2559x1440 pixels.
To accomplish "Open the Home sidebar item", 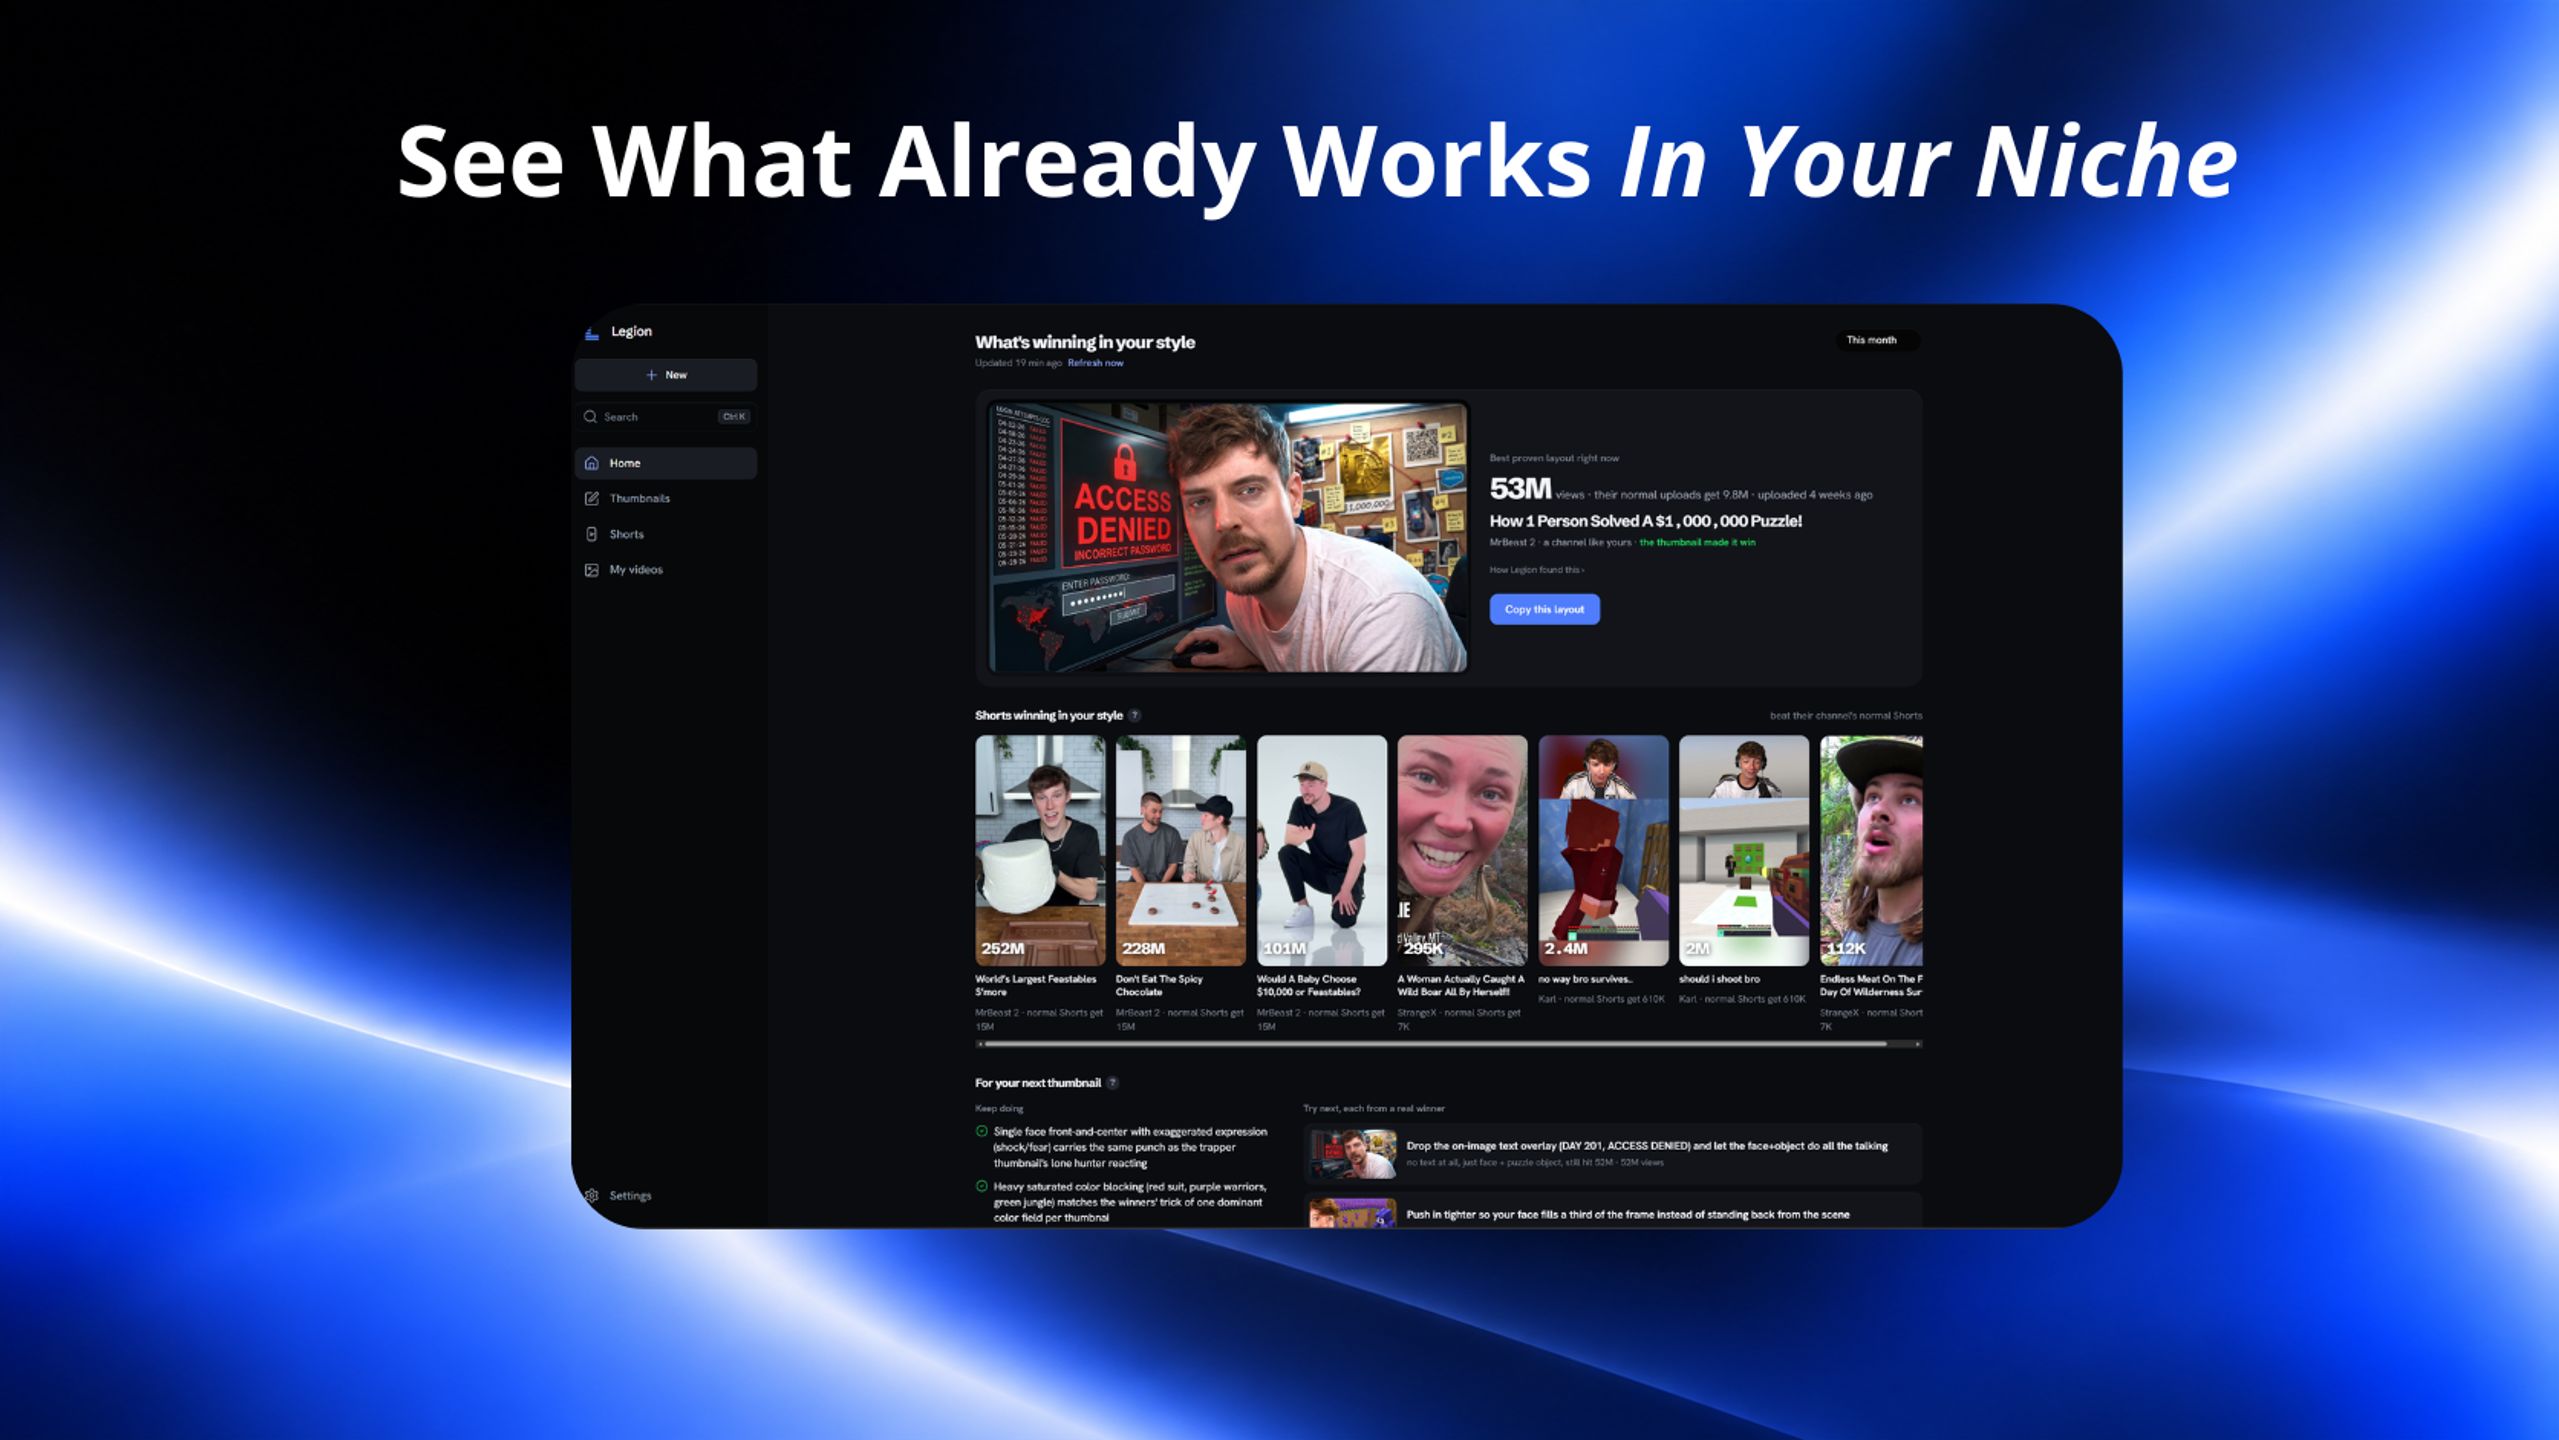I will pos(665,463).
